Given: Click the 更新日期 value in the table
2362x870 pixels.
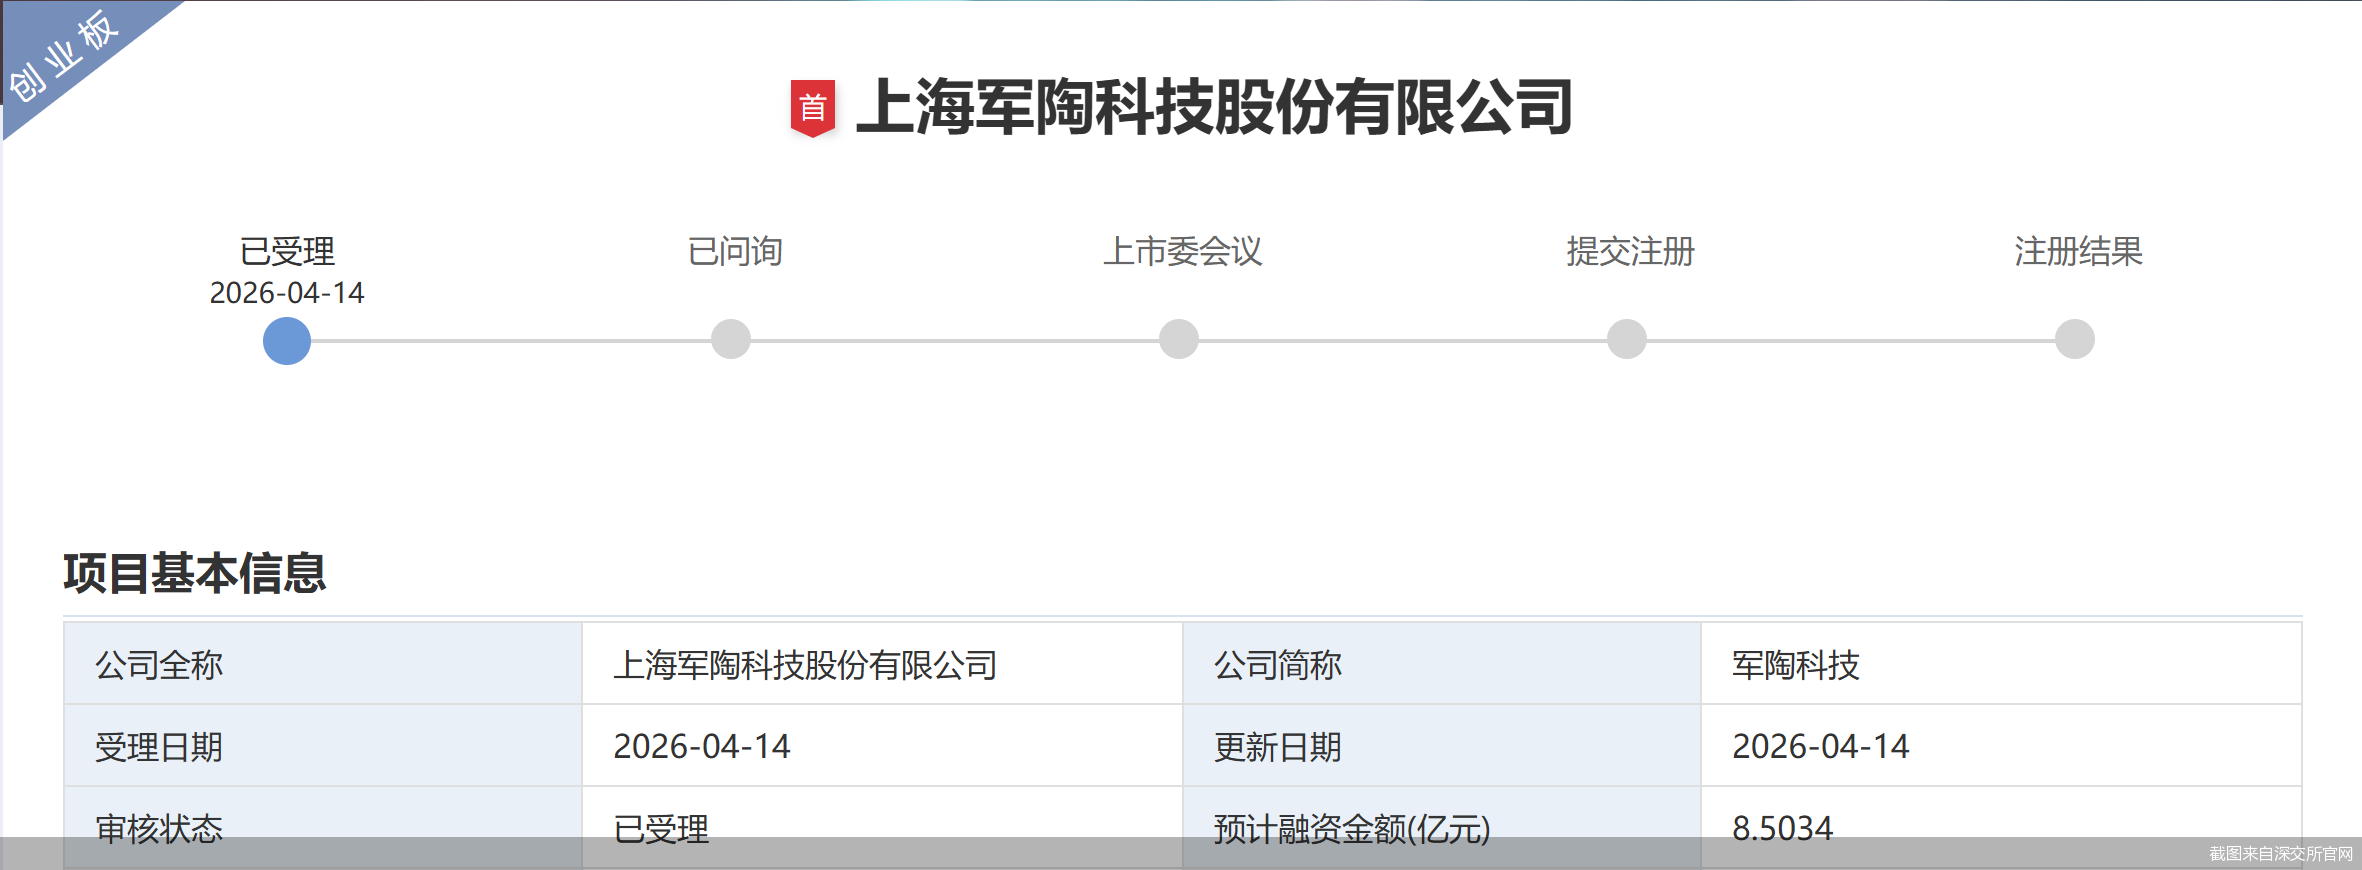Looking at the screenshot, I should click(1820, 747).
